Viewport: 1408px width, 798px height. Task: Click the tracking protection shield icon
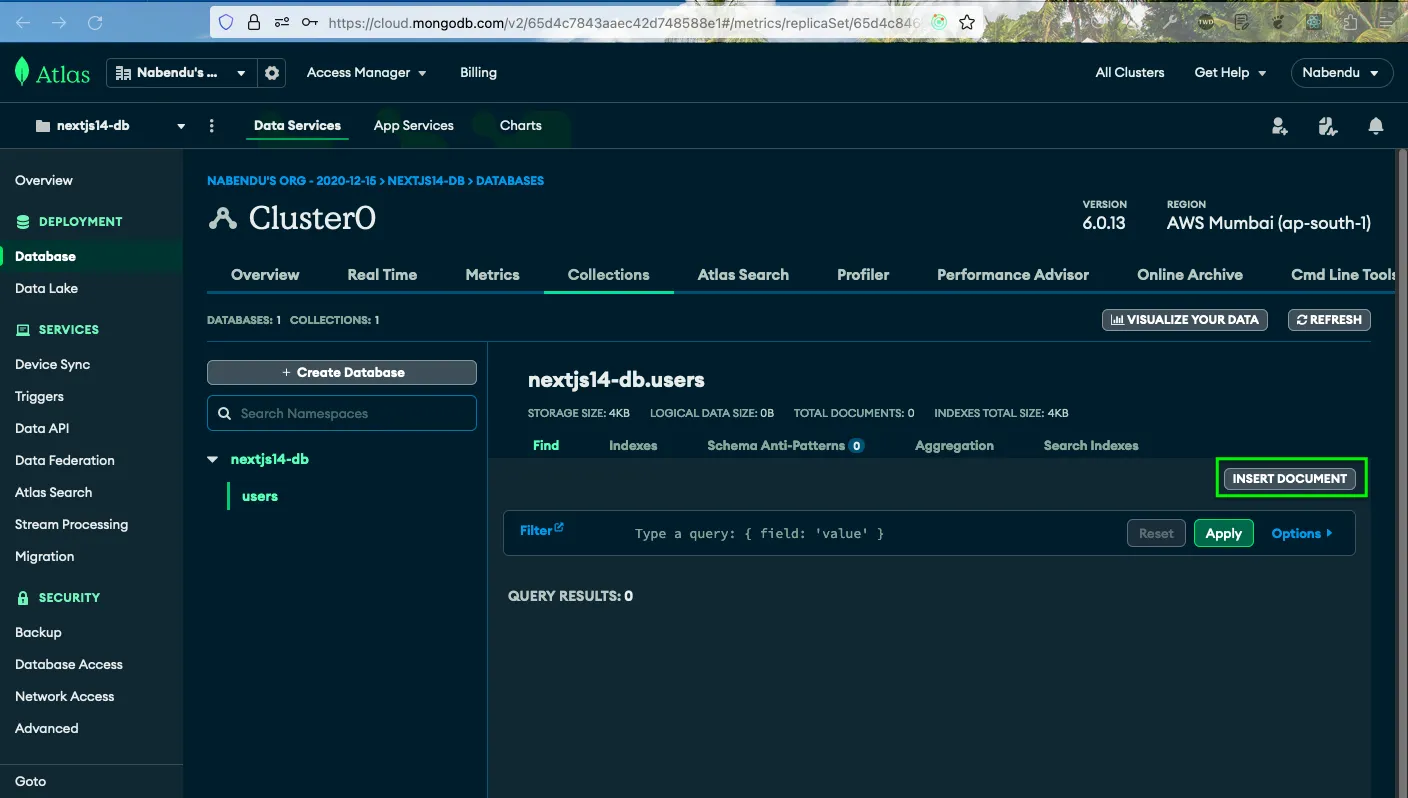tap(226, 22)
